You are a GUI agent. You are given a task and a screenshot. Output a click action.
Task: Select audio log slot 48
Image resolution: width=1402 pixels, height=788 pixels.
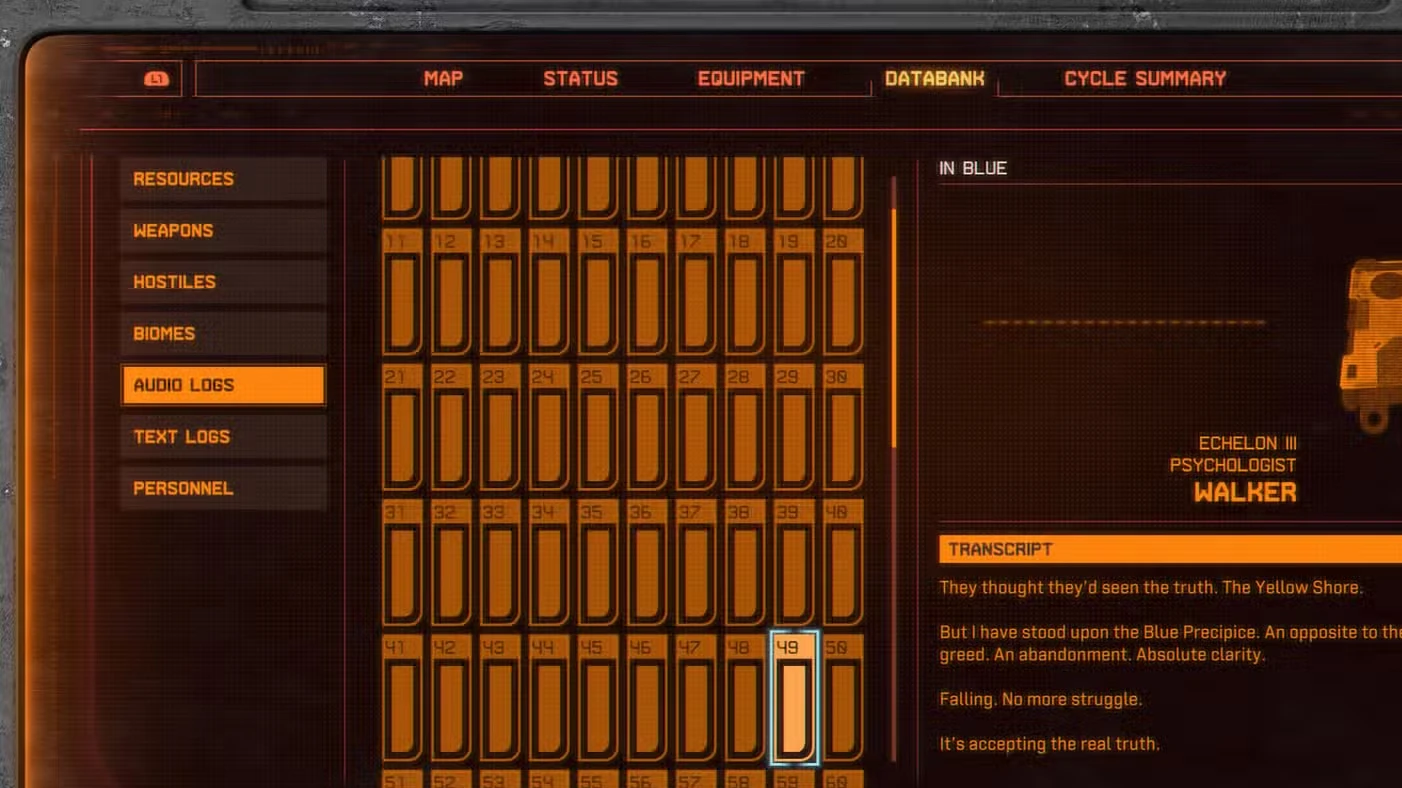[745, 698]
